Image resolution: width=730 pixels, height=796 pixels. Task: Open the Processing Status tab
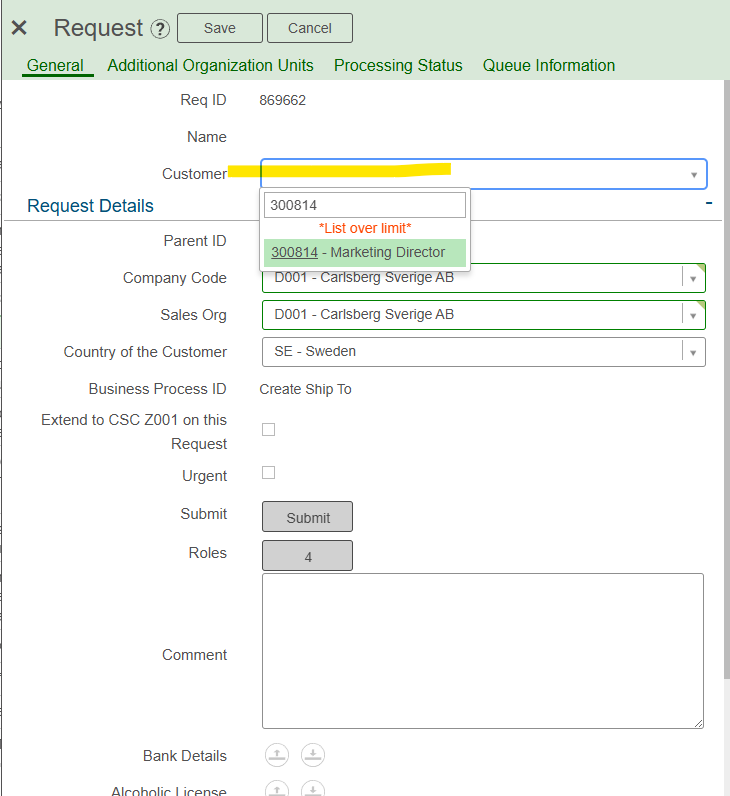point(398,66)
